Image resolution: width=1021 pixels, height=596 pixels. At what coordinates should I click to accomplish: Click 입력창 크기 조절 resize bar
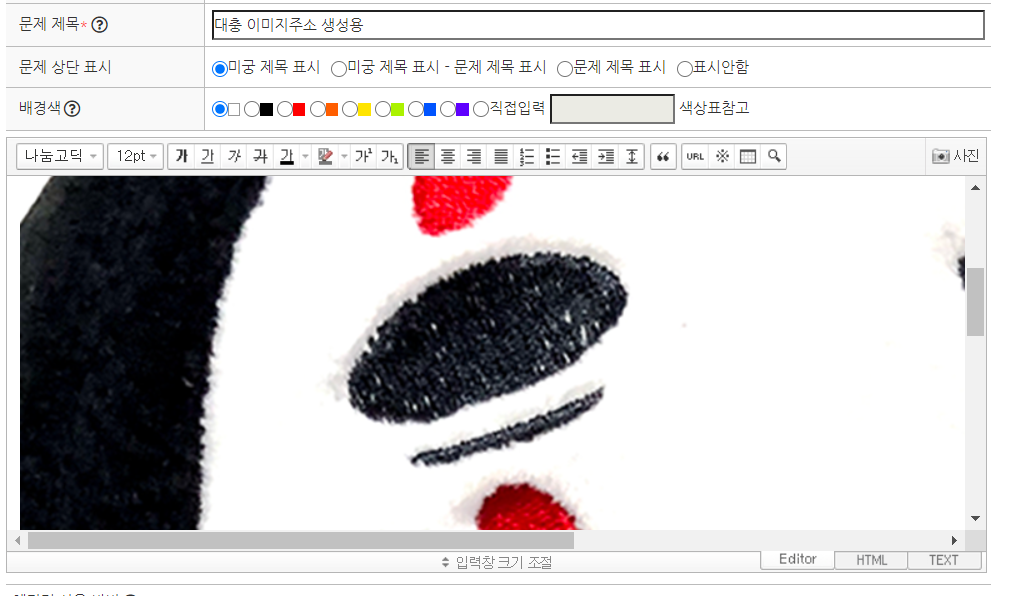click(x=497, y=562)
